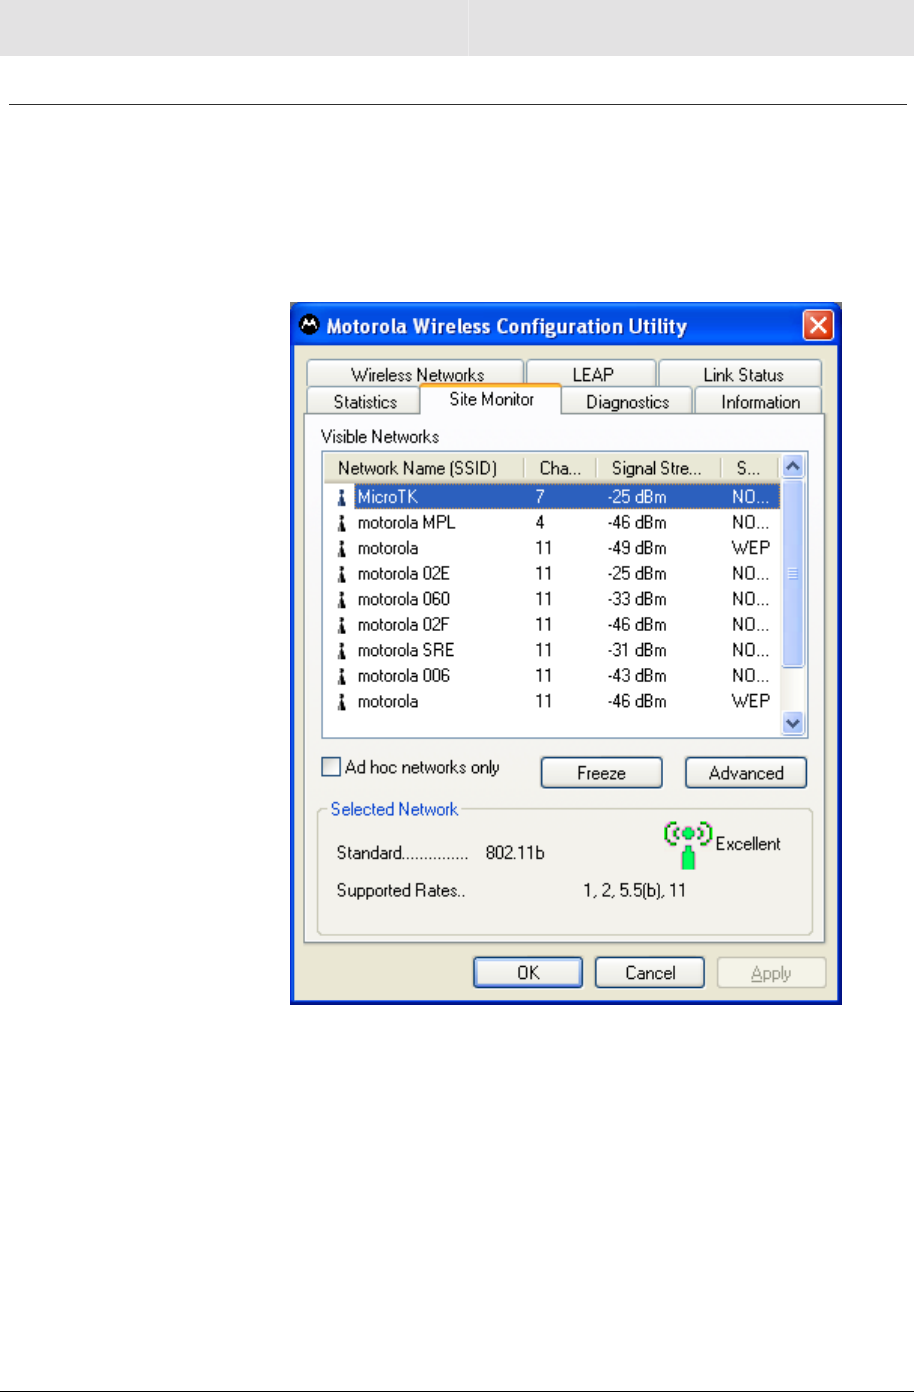Select the motorola SRE network
Viewport: 914px width, 1392px height.
click(x=551, y=651)
